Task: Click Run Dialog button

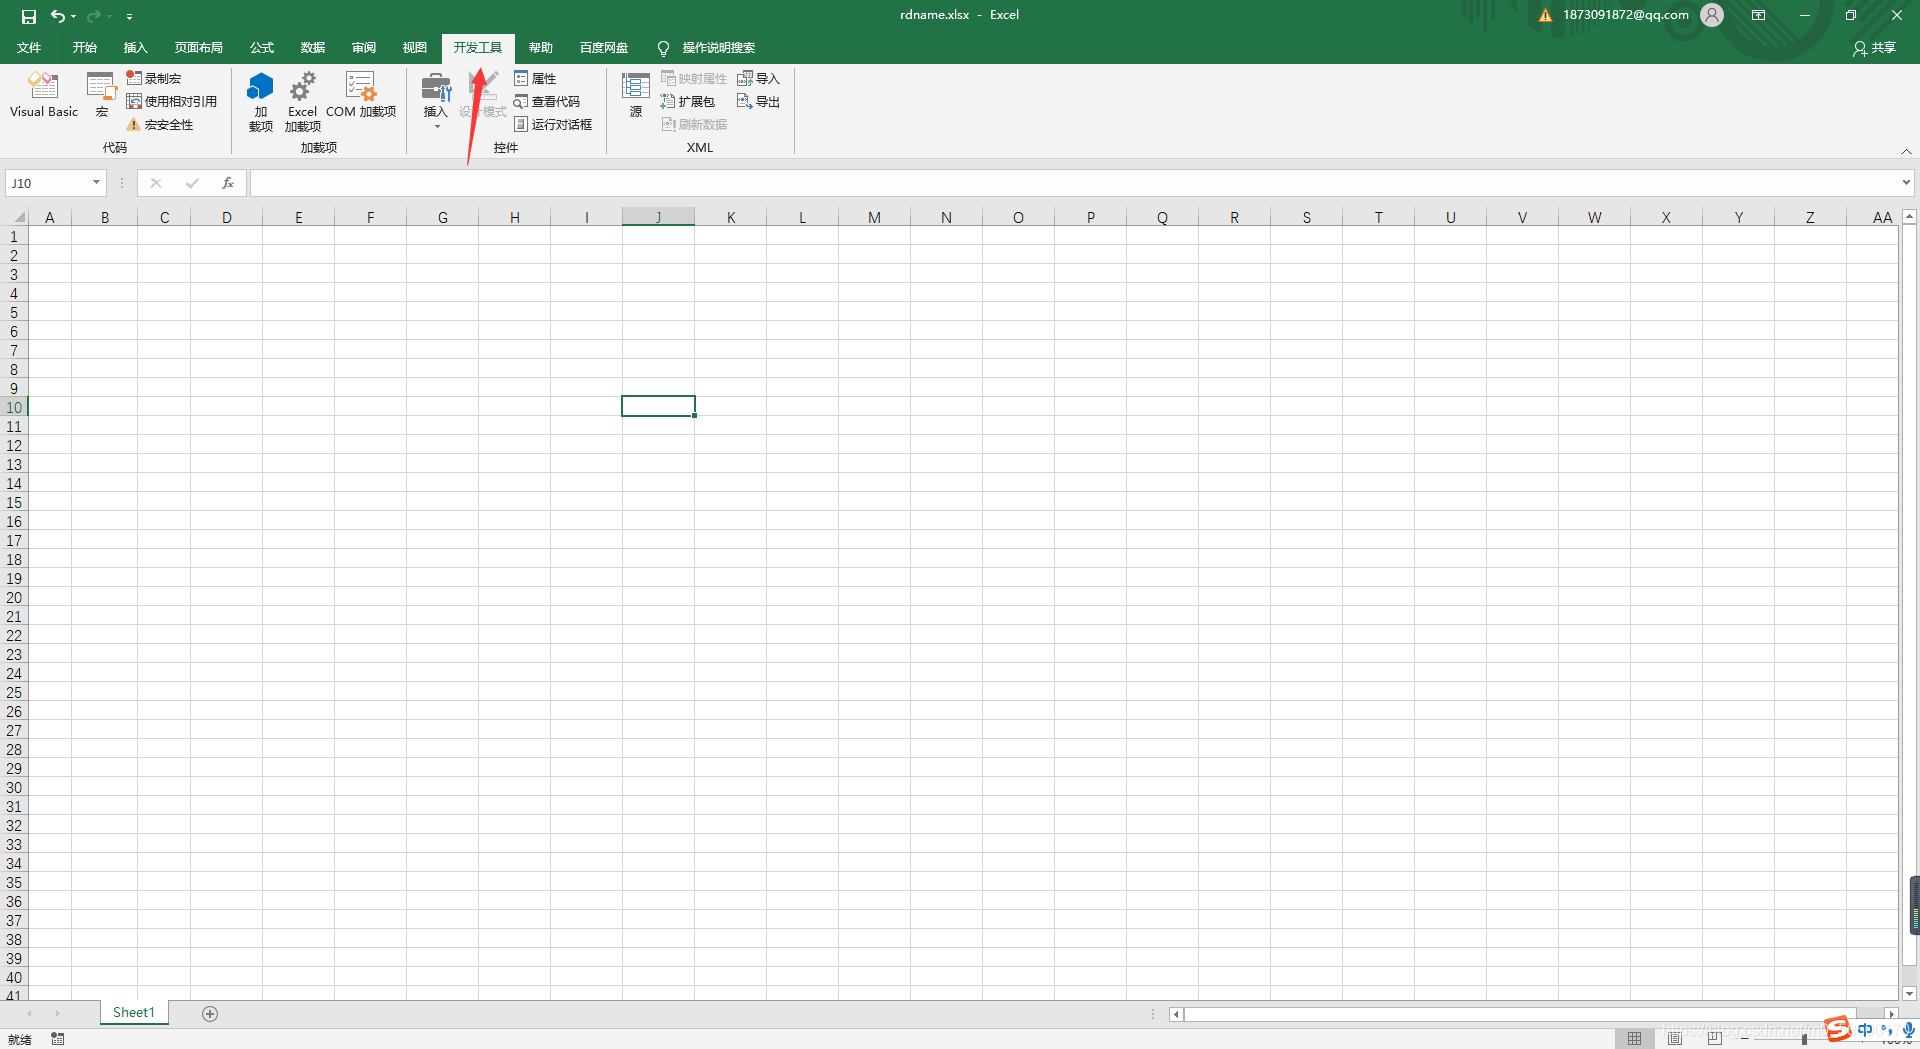Action: (x=553, y=124)
